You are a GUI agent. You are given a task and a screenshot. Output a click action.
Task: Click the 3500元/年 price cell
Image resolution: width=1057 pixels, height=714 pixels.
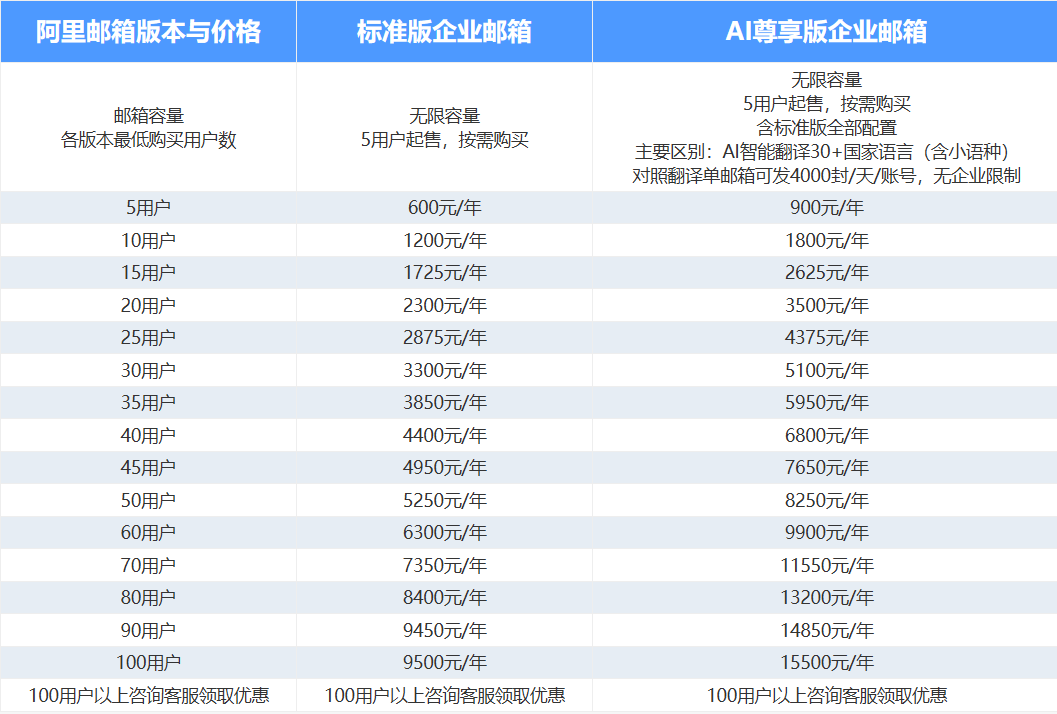[x=826, y=305]
